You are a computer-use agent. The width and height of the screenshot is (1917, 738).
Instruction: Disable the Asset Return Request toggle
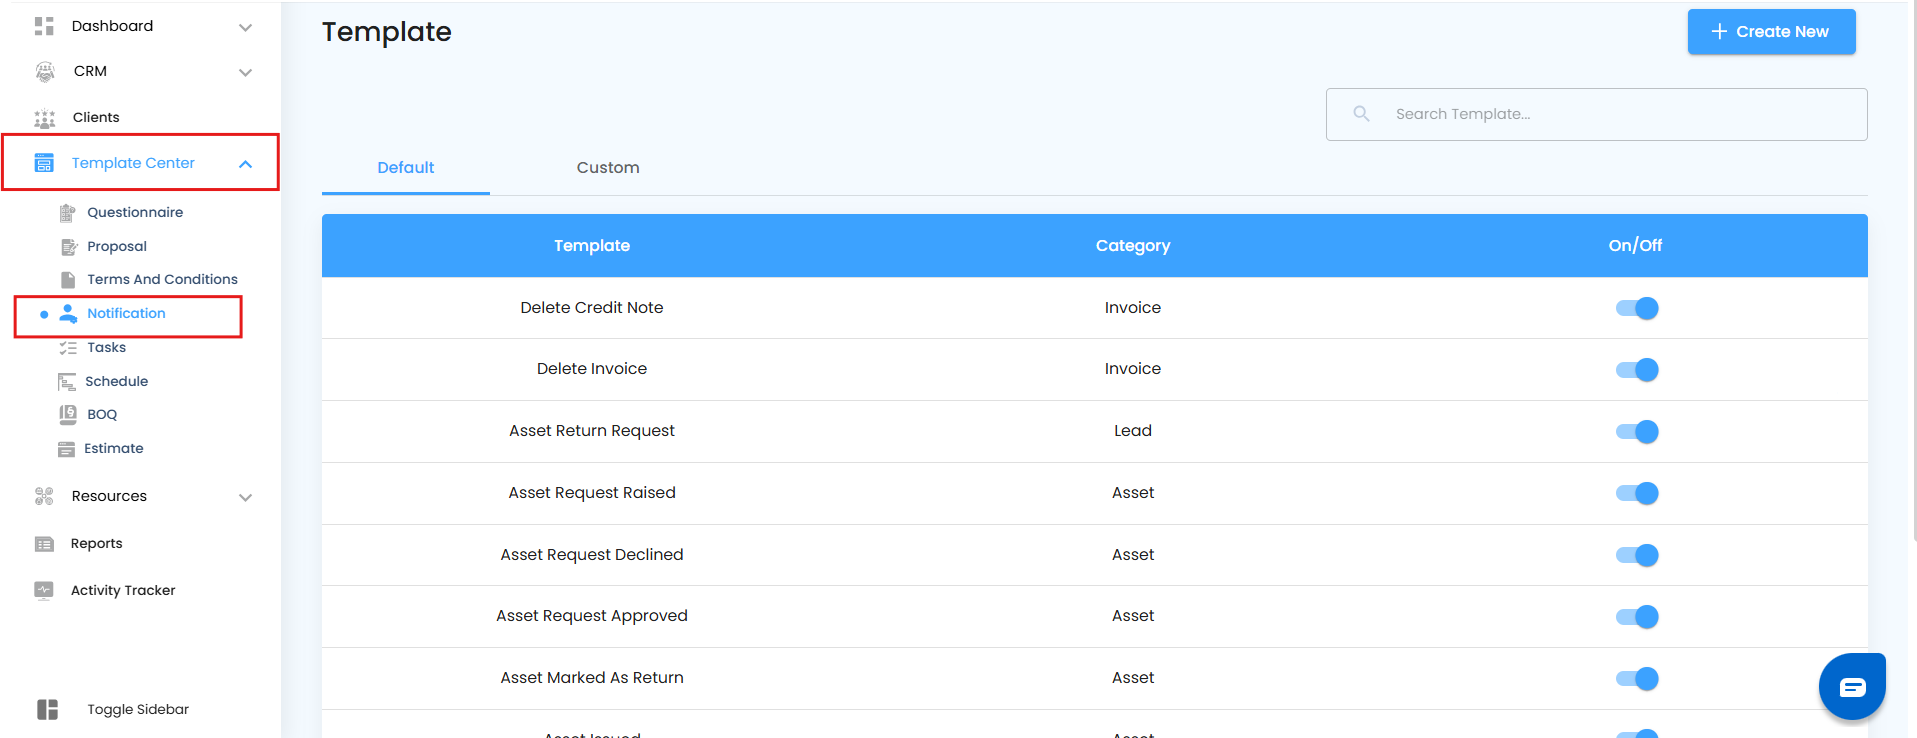click(1637, 432)
